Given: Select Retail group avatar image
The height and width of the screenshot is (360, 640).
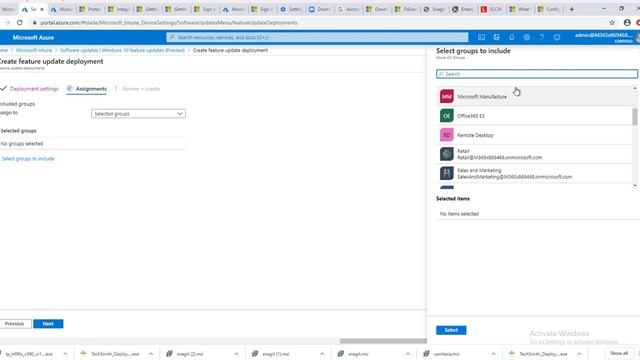Looking at the screenshot, I should click(447, 154).
